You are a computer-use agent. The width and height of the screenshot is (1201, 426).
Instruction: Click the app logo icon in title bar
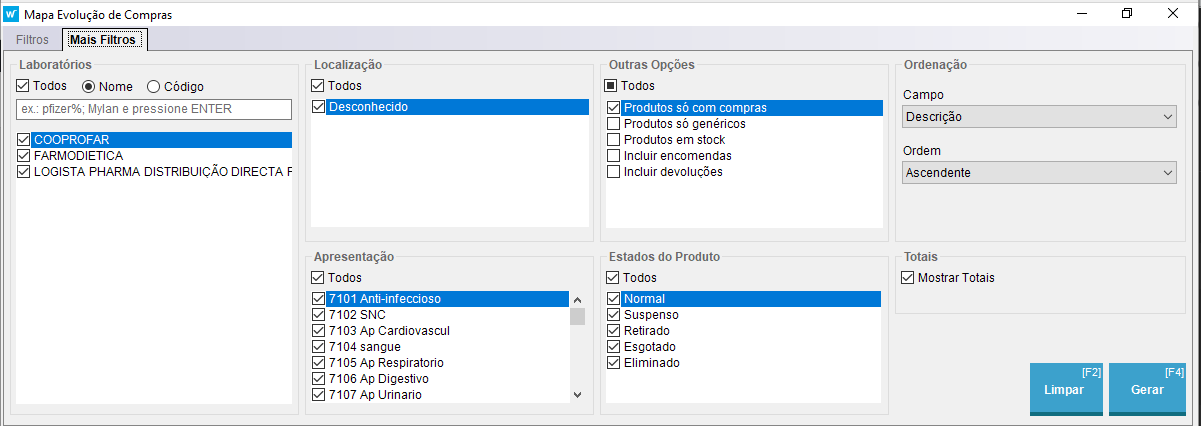(12, 14)
